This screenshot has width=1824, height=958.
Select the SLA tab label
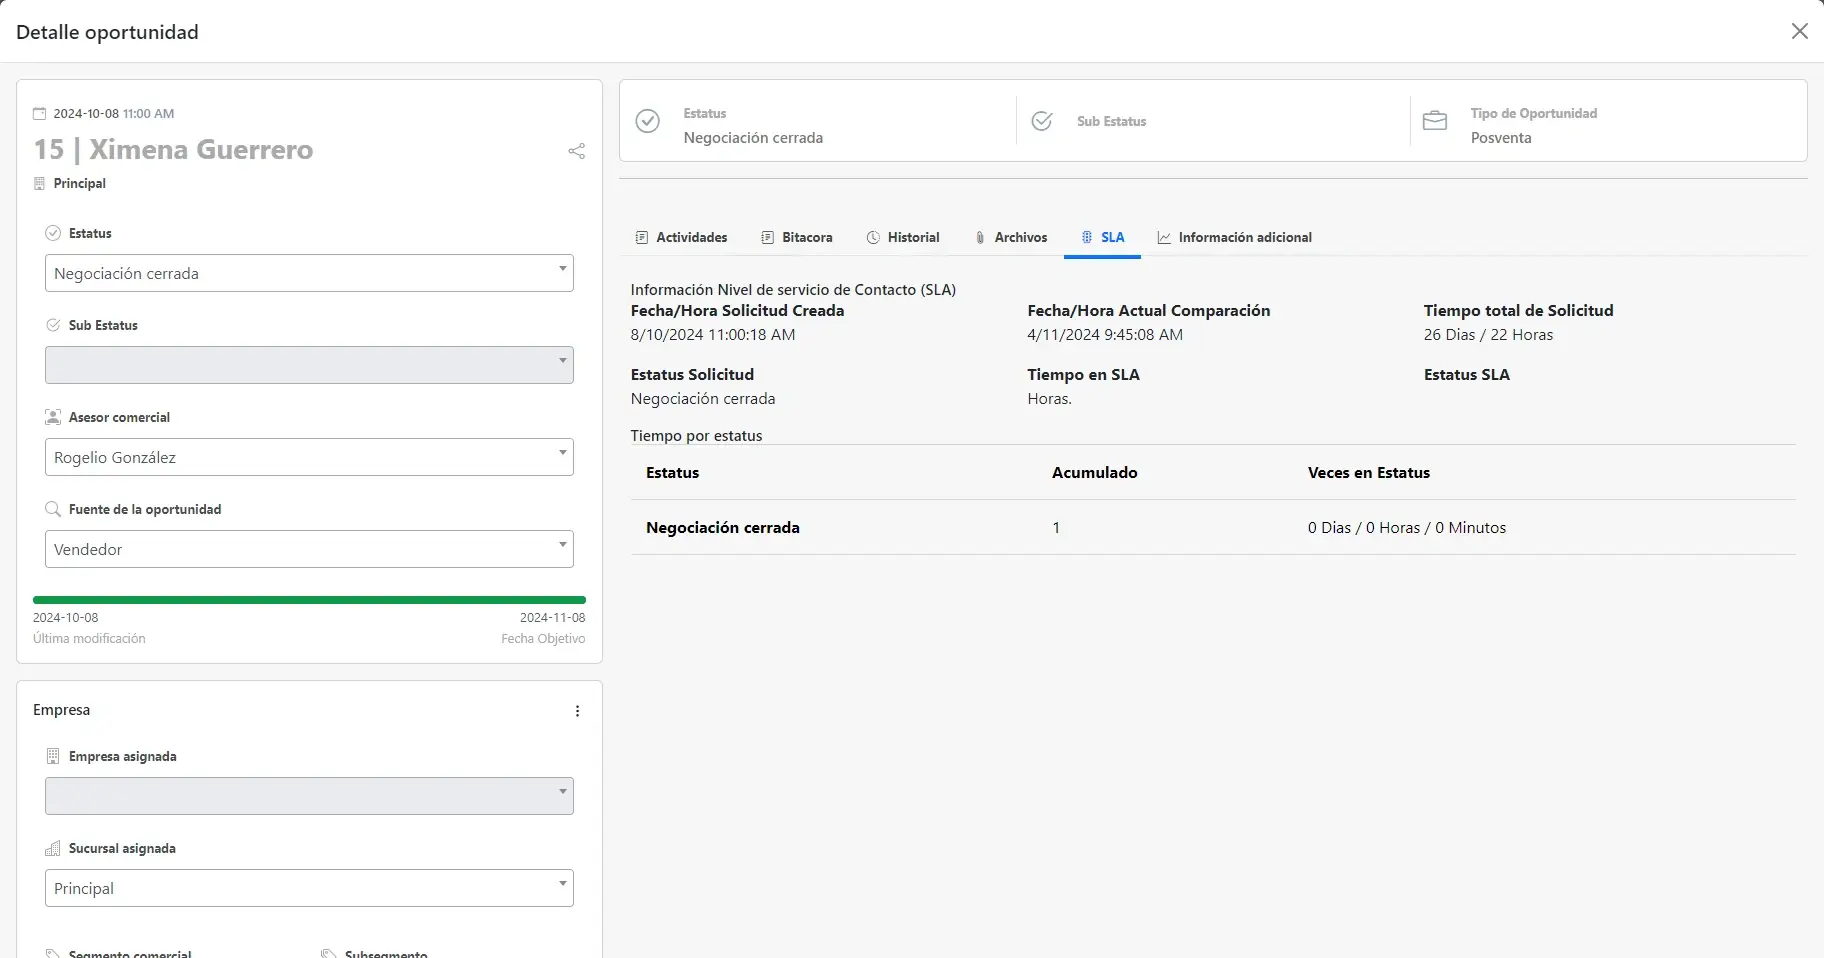[x=1113, y=238]
